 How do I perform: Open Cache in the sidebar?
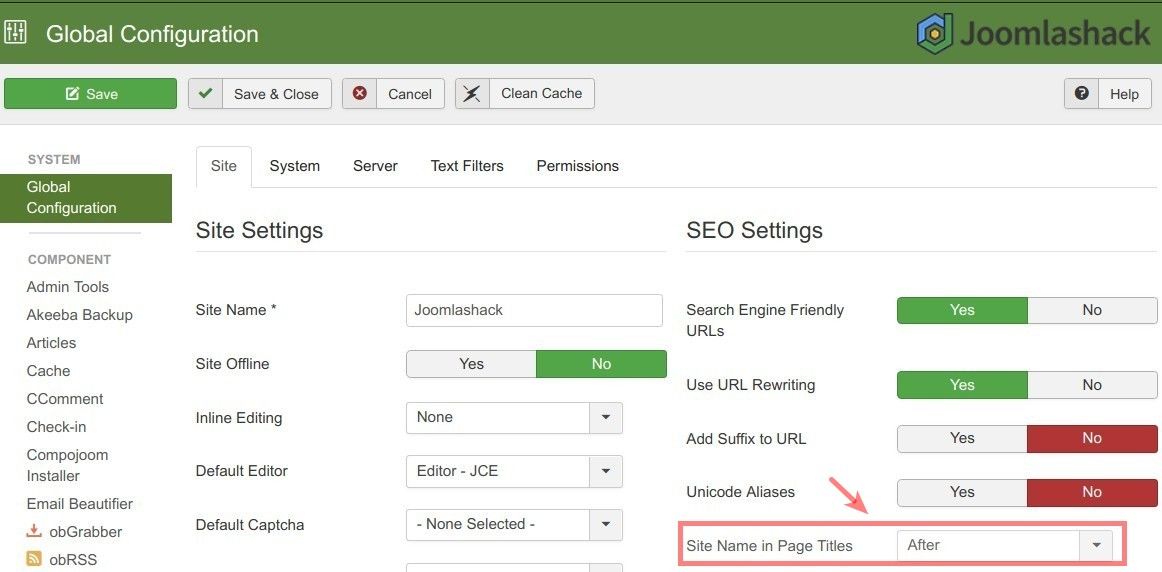point(48,371)
